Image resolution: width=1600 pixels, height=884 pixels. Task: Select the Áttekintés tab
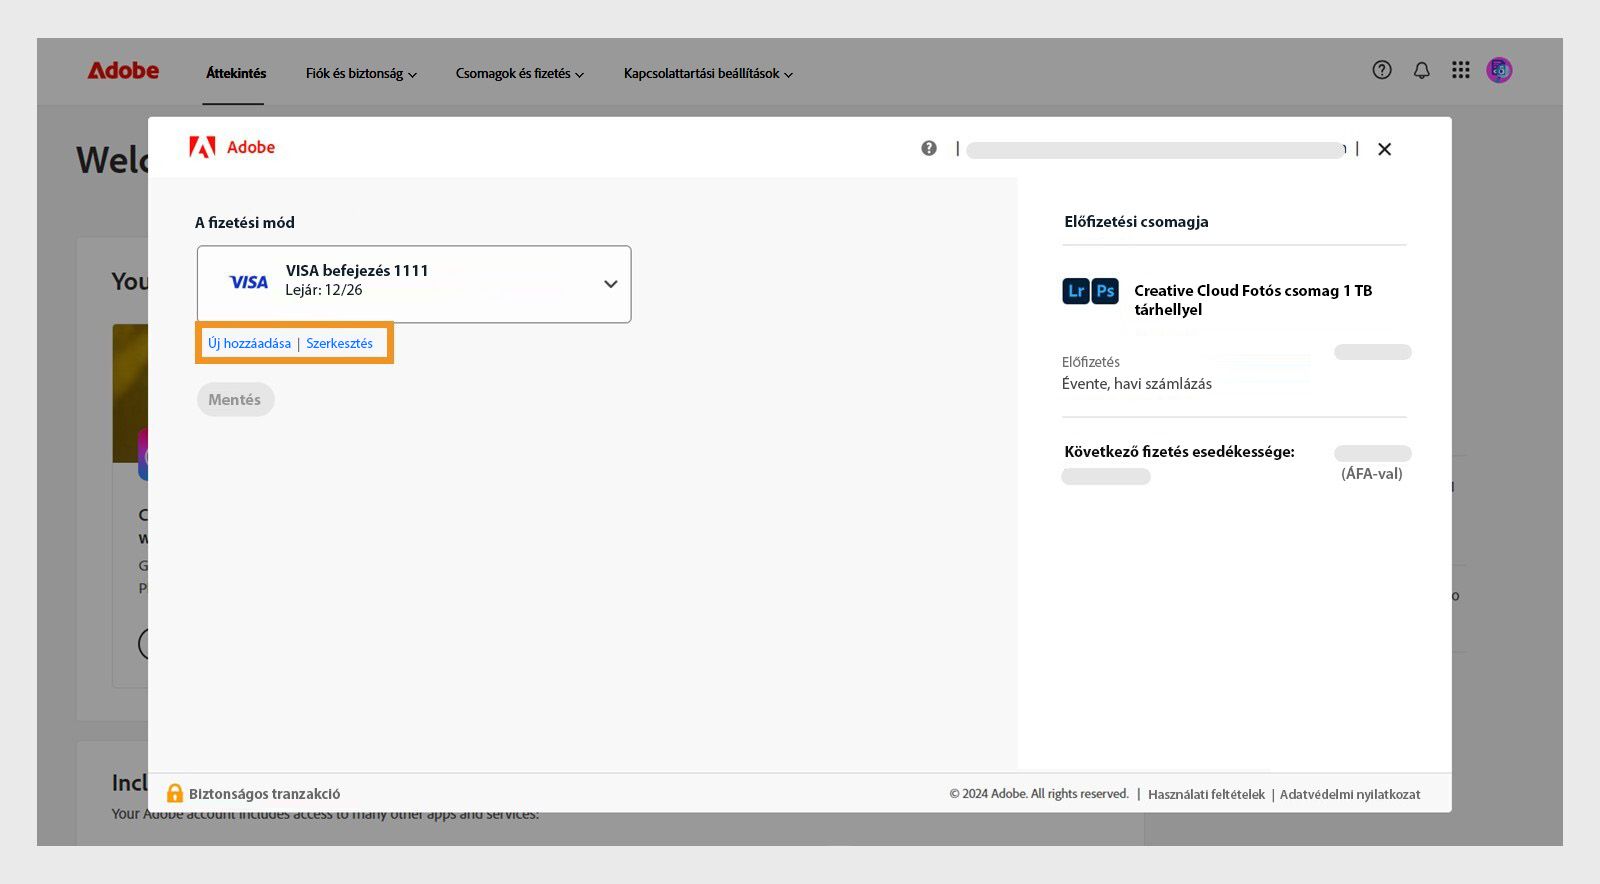pos(236,74)
